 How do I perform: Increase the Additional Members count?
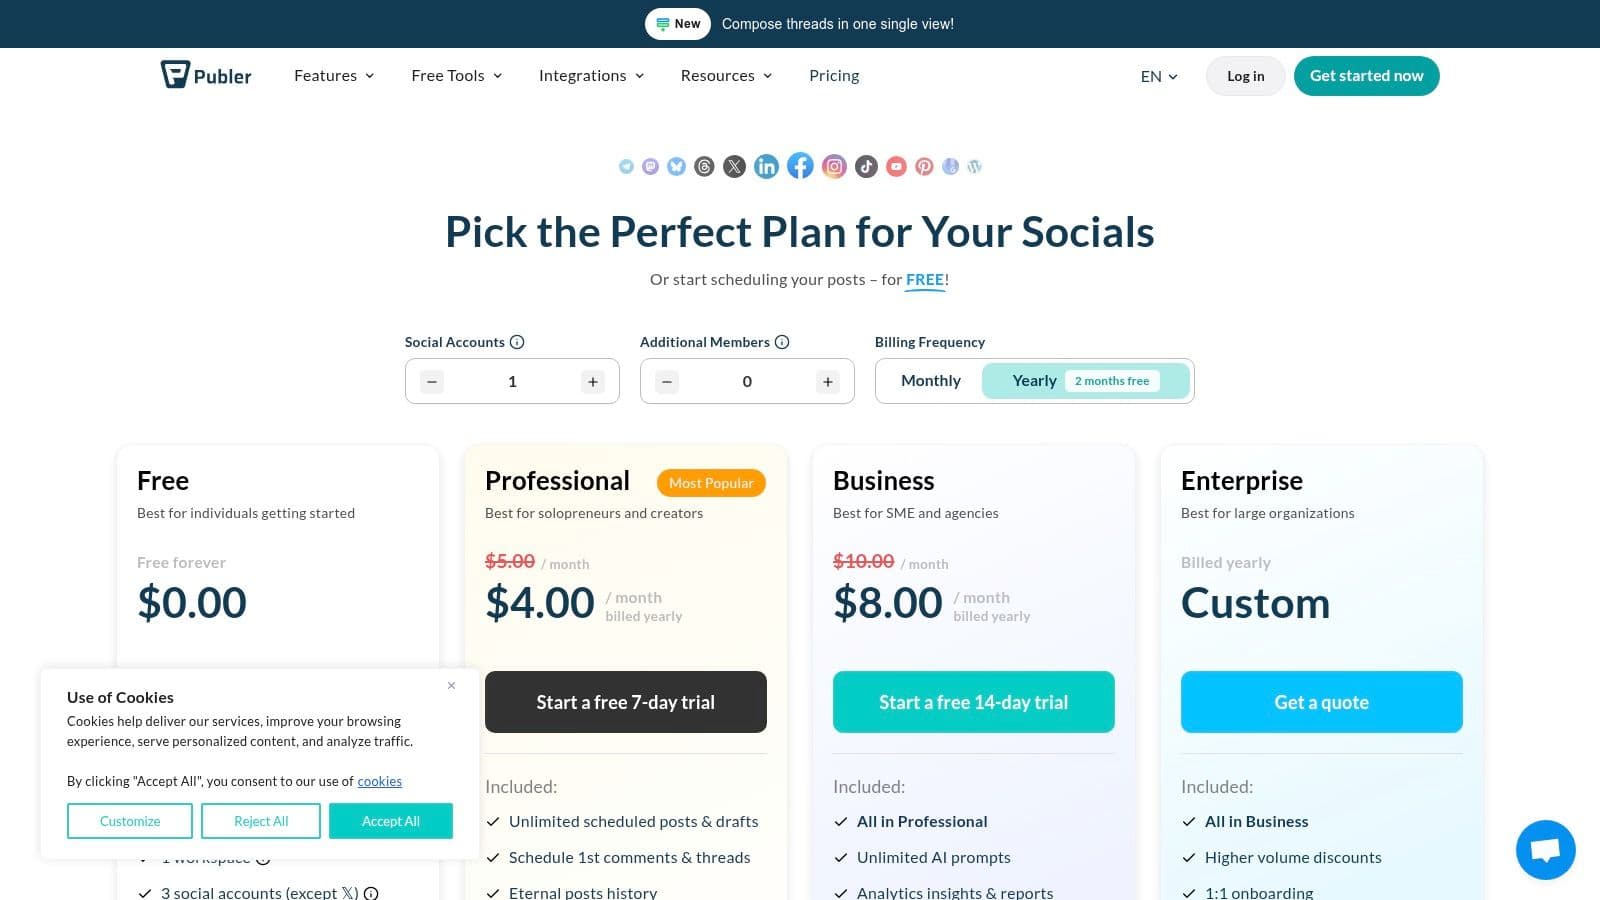point(828,382)
